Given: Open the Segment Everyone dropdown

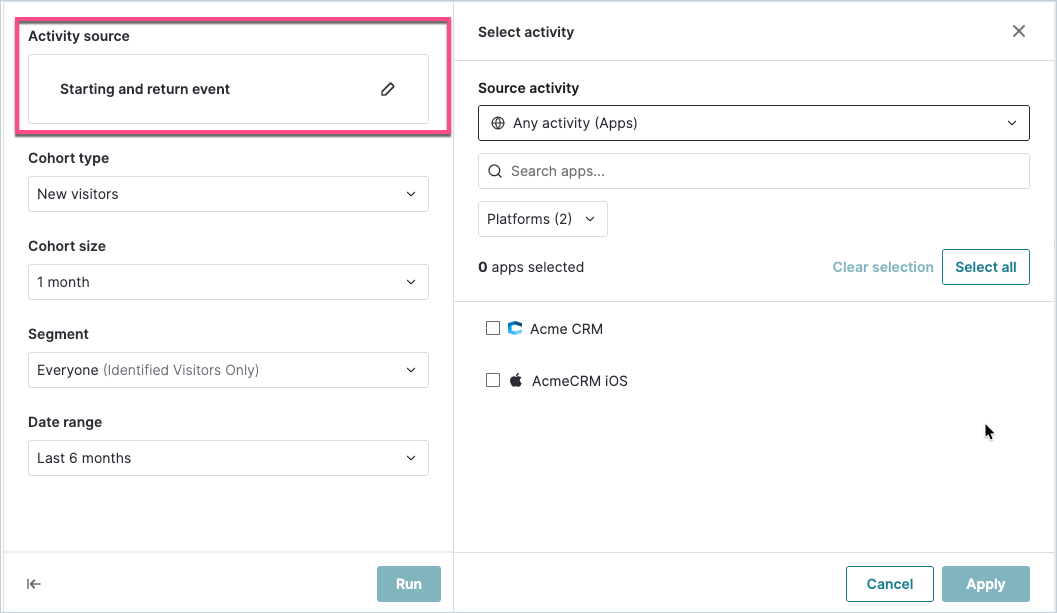Looking at the screenshot, I should click(229, 370).
